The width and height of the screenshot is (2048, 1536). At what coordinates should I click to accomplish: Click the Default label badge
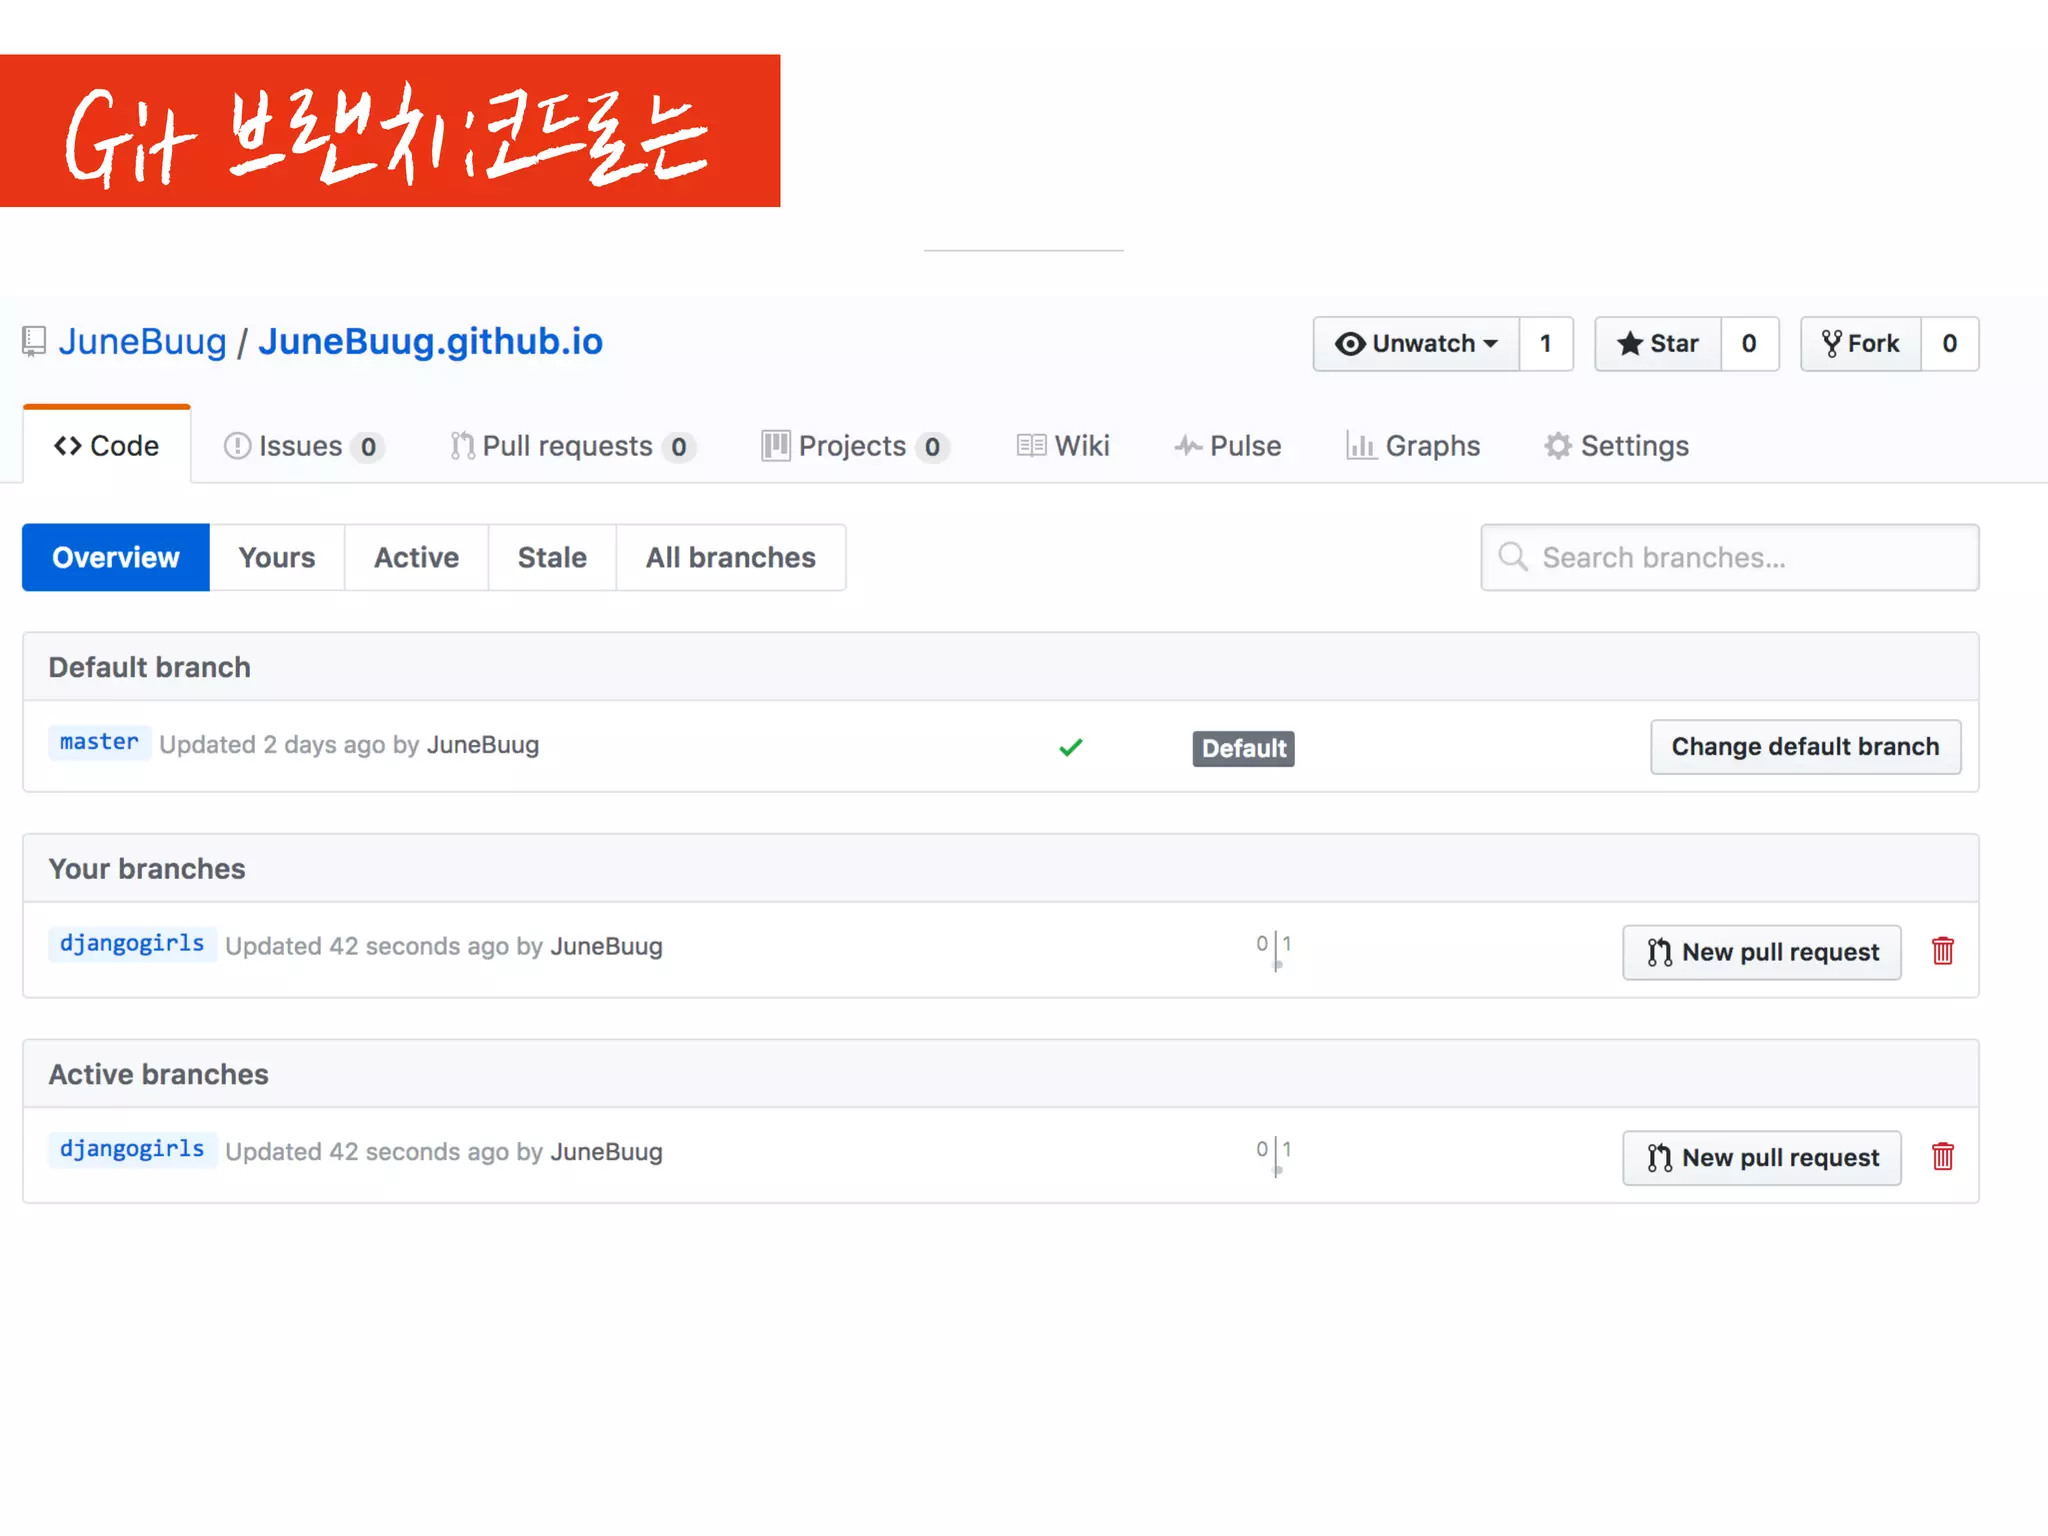tap(1244, 749)
